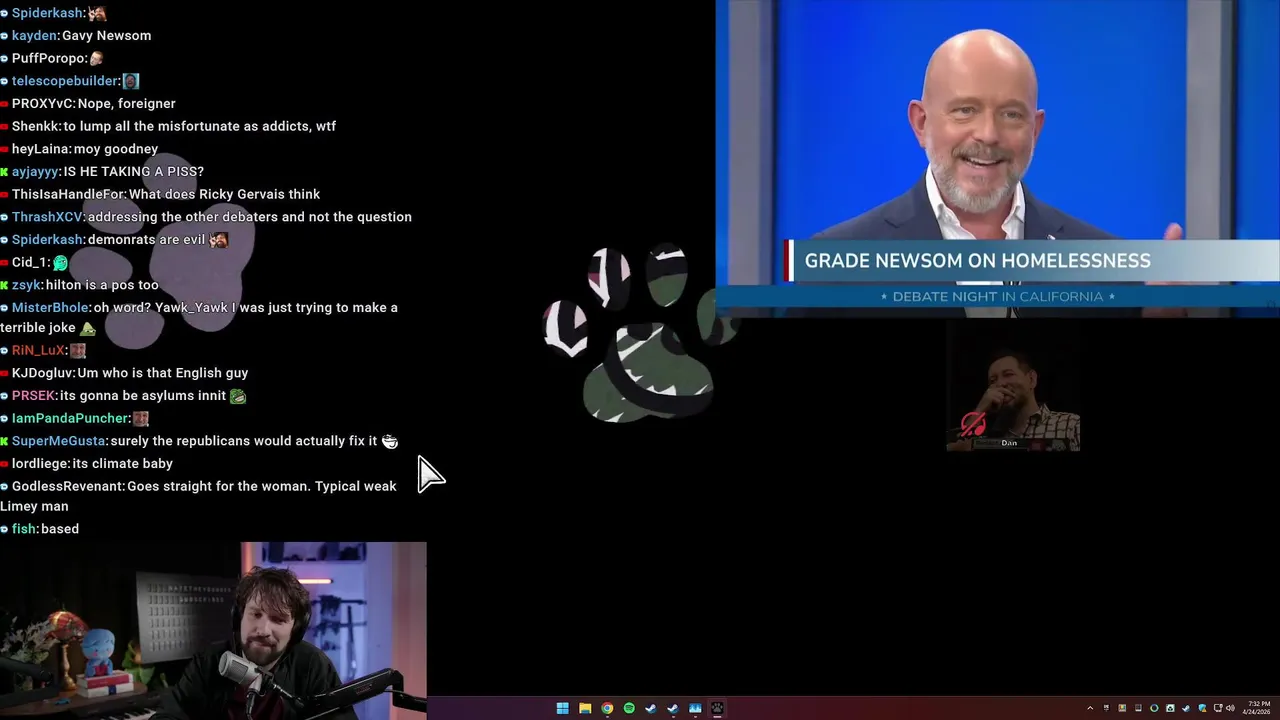Click username lordliege in chat
This screenshot has height=720, width=1280.
40,464
